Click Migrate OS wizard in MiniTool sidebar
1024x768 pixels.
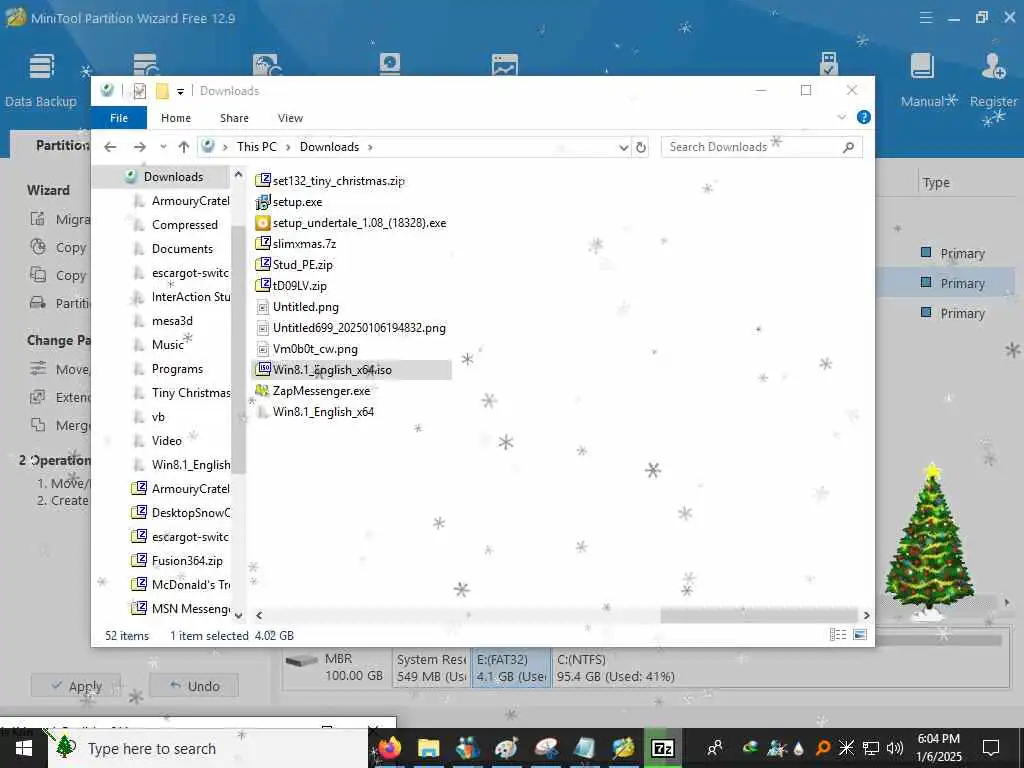60,219
